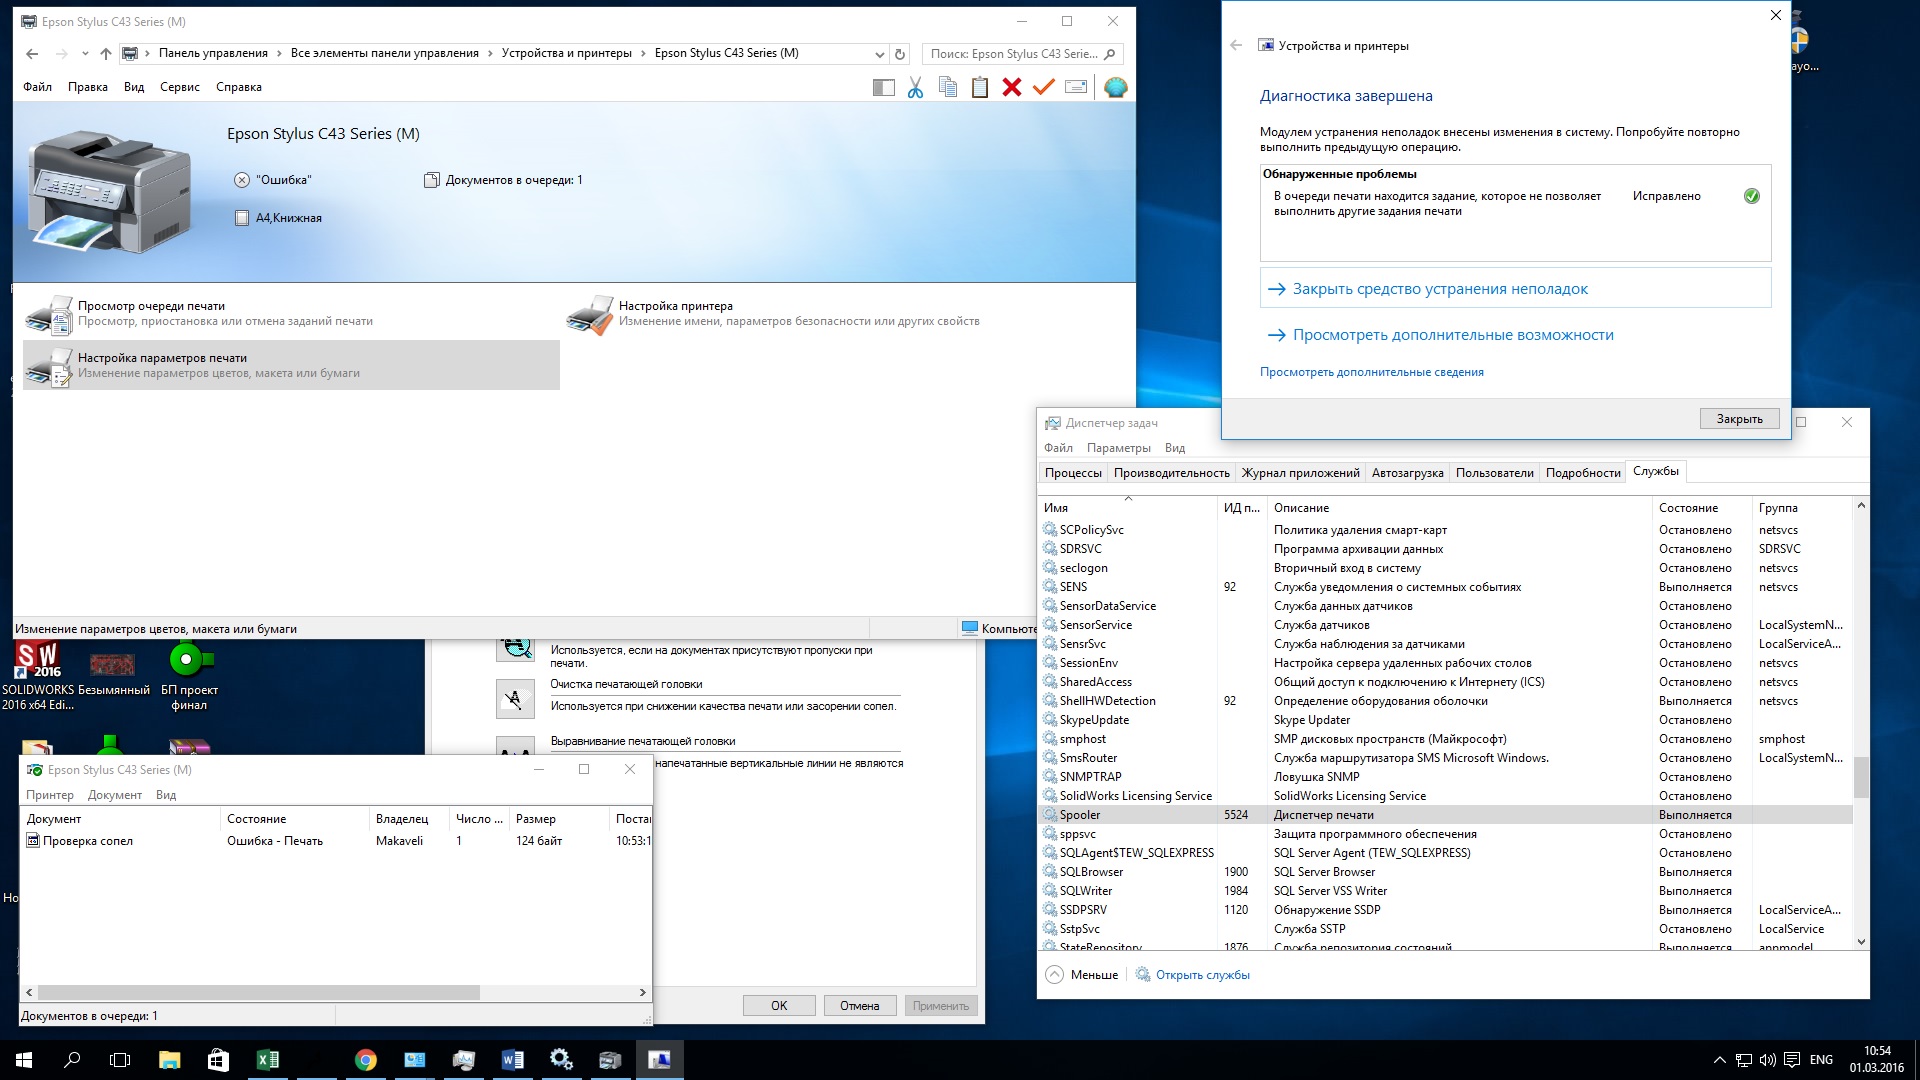The width and height of the screenshot is (1920, 1080).
Task: Click the Открыть службы link
Action: (x=1202, y=975)
